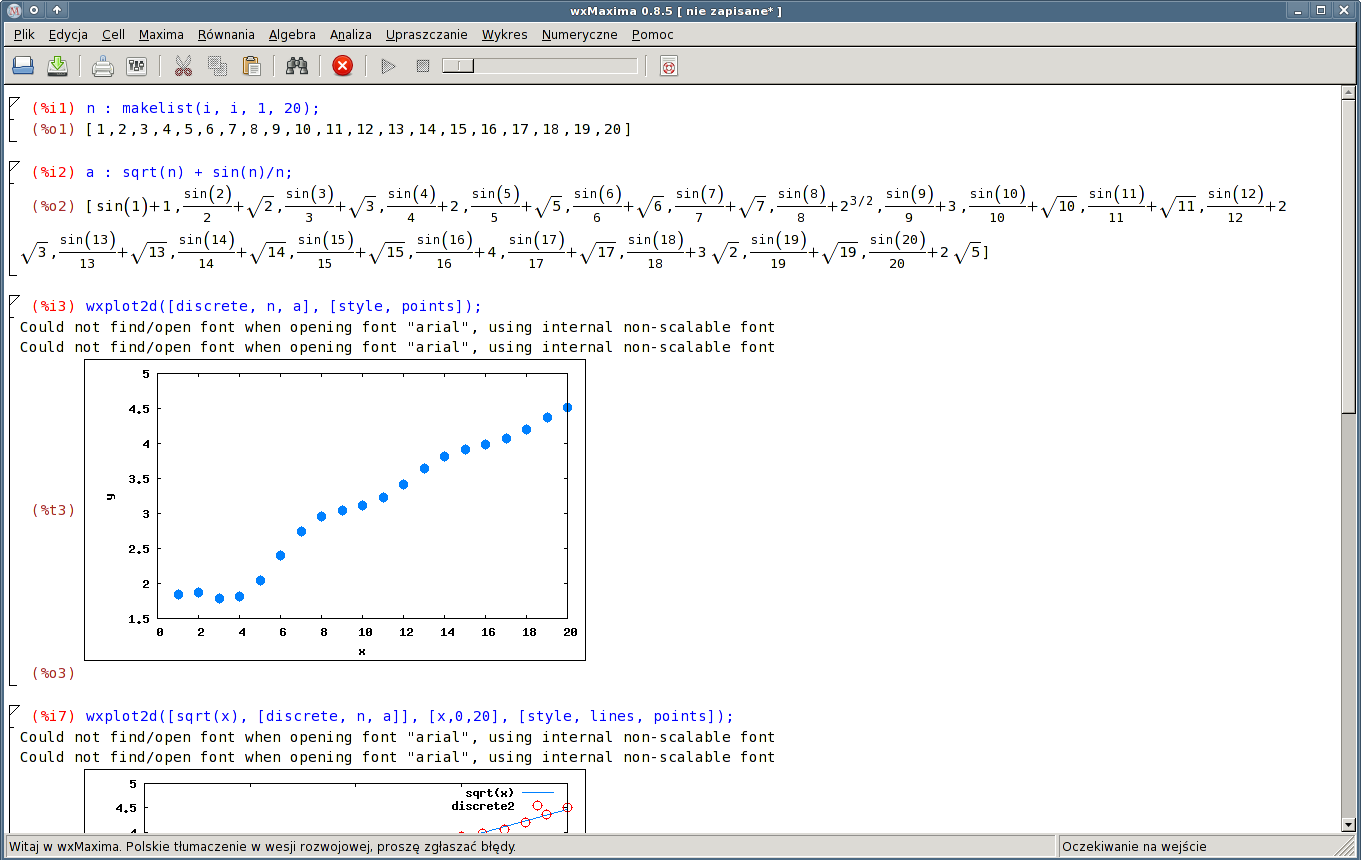This screenshot has height=860, width=1361.
Task: Open help via the lifebuoy icon
Action: click(x=669, y=66)
